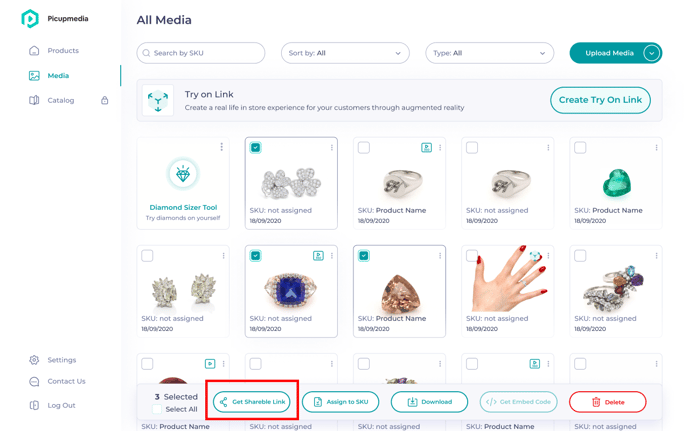Expand the Sort by: All dropdown
688x431 pixels.
coord(345,53)
